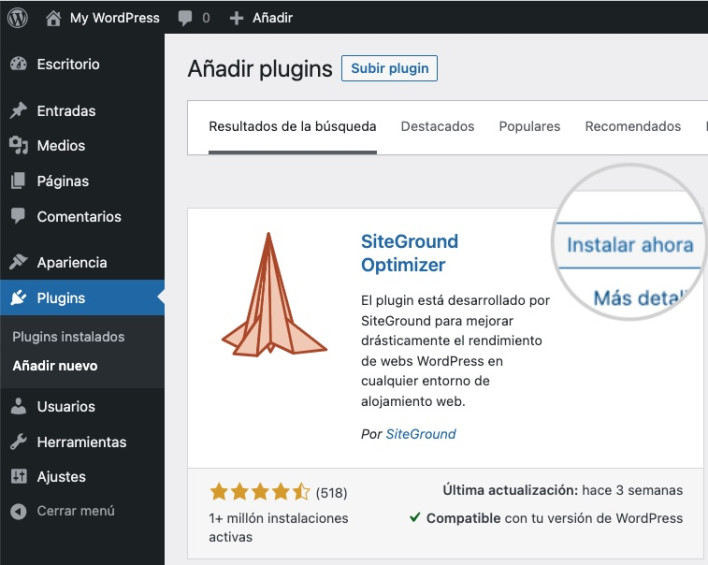Click the comment count 0 in admin bar
Screen dimensions: 708x565
click(x=206, y=18)
